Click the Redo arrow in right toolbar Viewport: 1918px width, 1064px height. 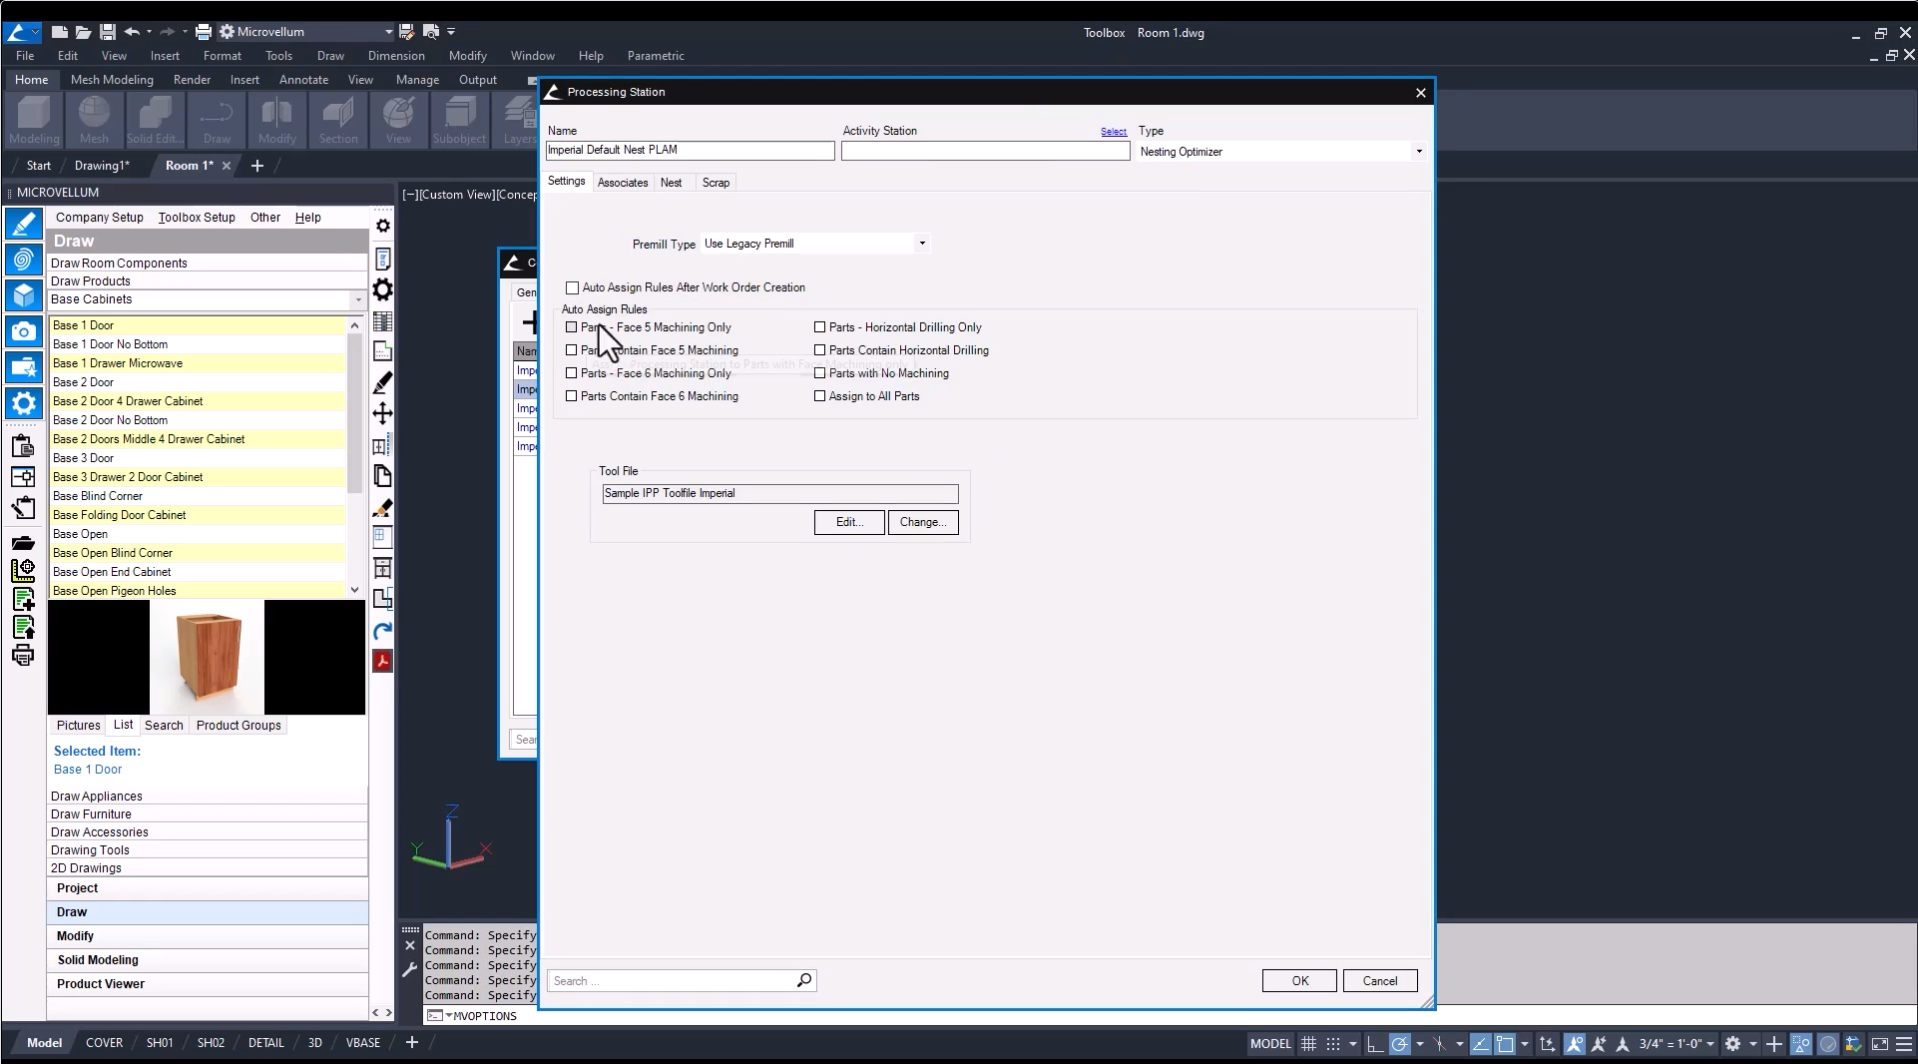(381, 632)
